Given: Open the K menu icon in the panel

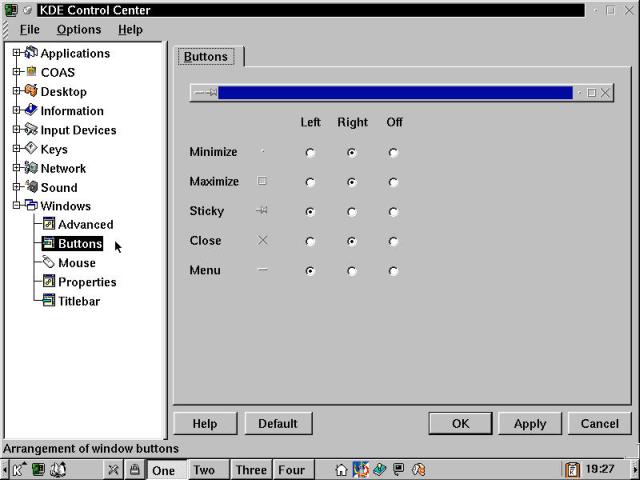Looking at the screenshot, I should [18, 470].
